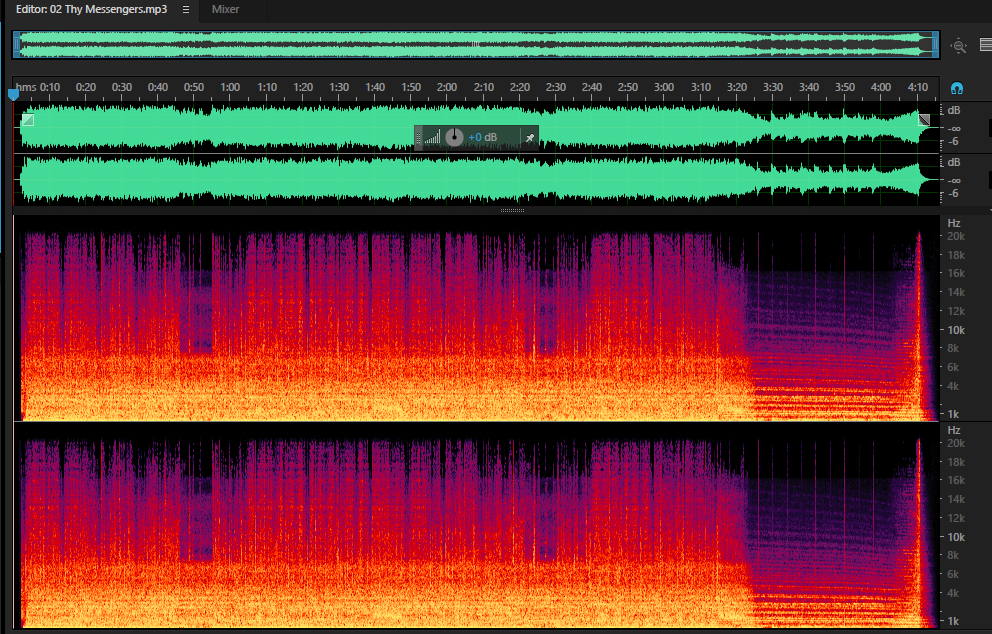Viewport: 992px width, 634px height.
Task: Click the 1:30 mark on the timeline
Action: click(339, 87)
